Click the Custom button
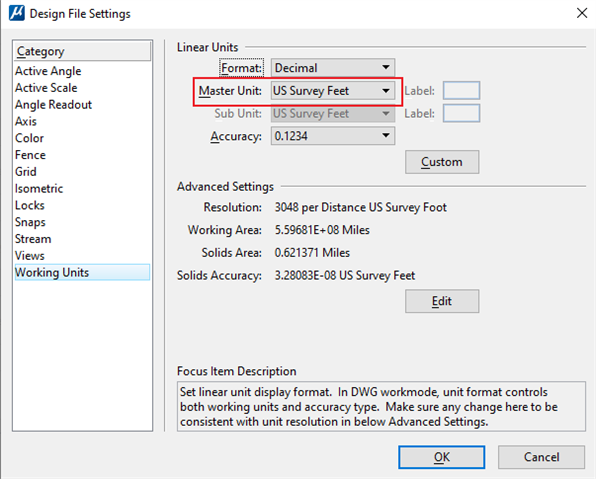596x479 pixels. pos(442,162)
